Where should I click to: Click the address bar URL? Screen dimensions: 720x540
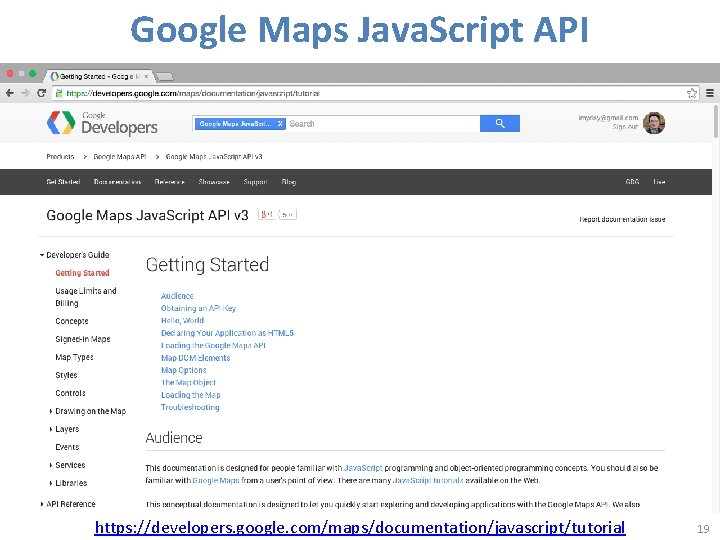point(193,93)
